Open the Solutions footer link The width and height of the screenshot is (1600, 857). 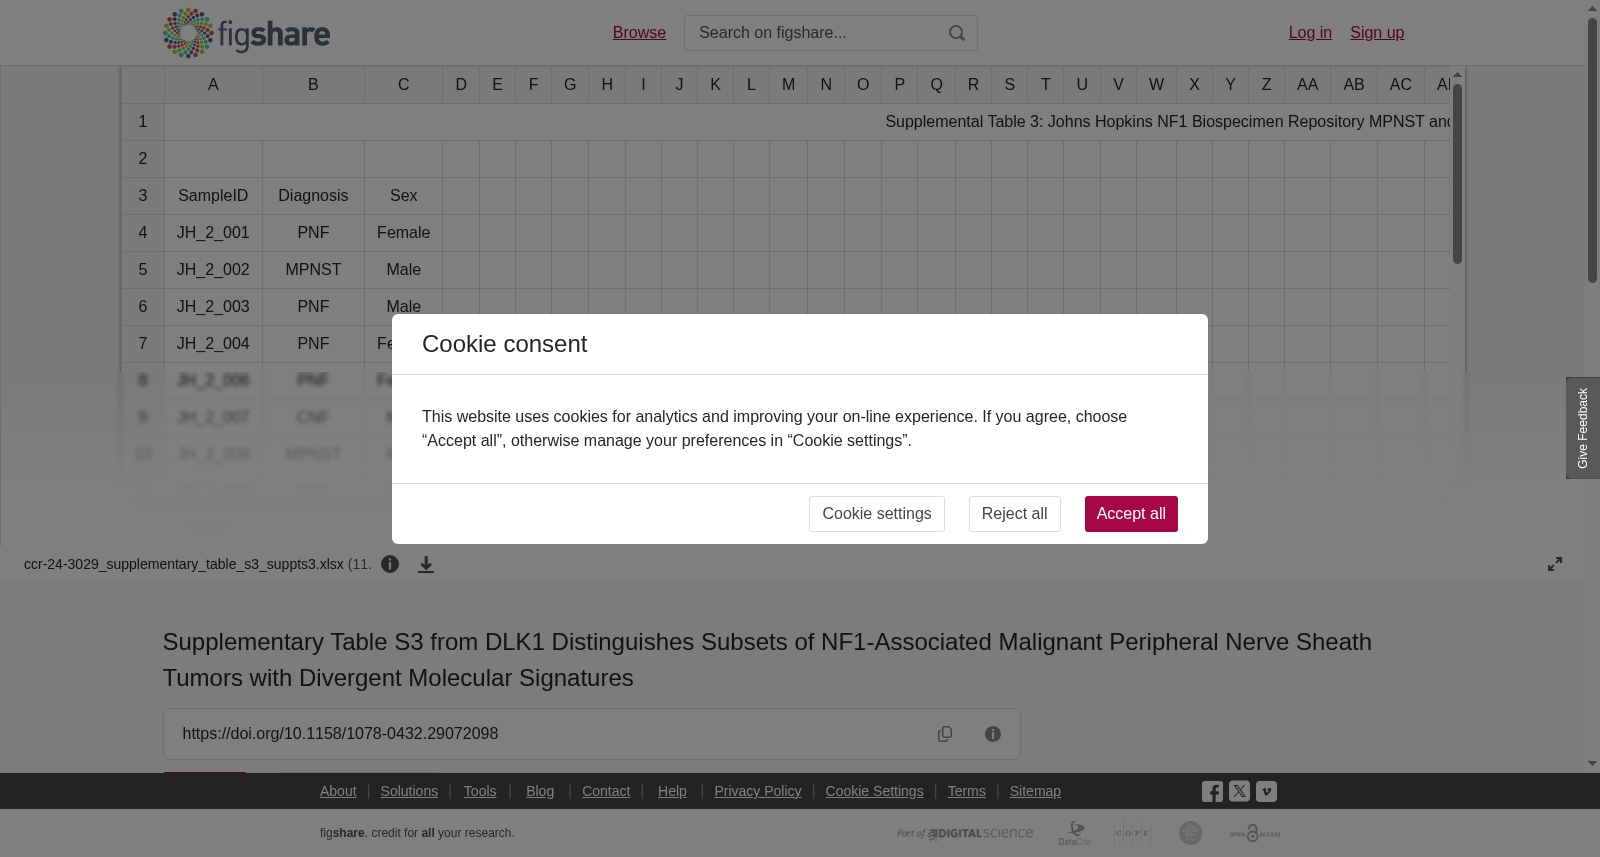tap(409, 791)
